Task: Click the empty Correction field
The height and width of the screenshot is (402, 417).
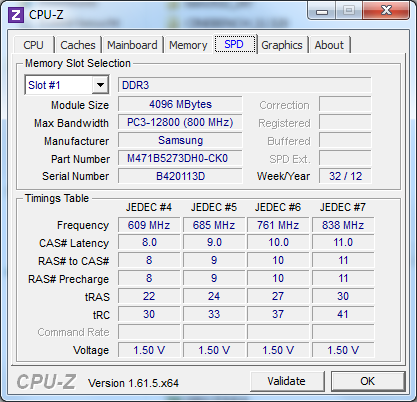Action: tap(345, 104)
